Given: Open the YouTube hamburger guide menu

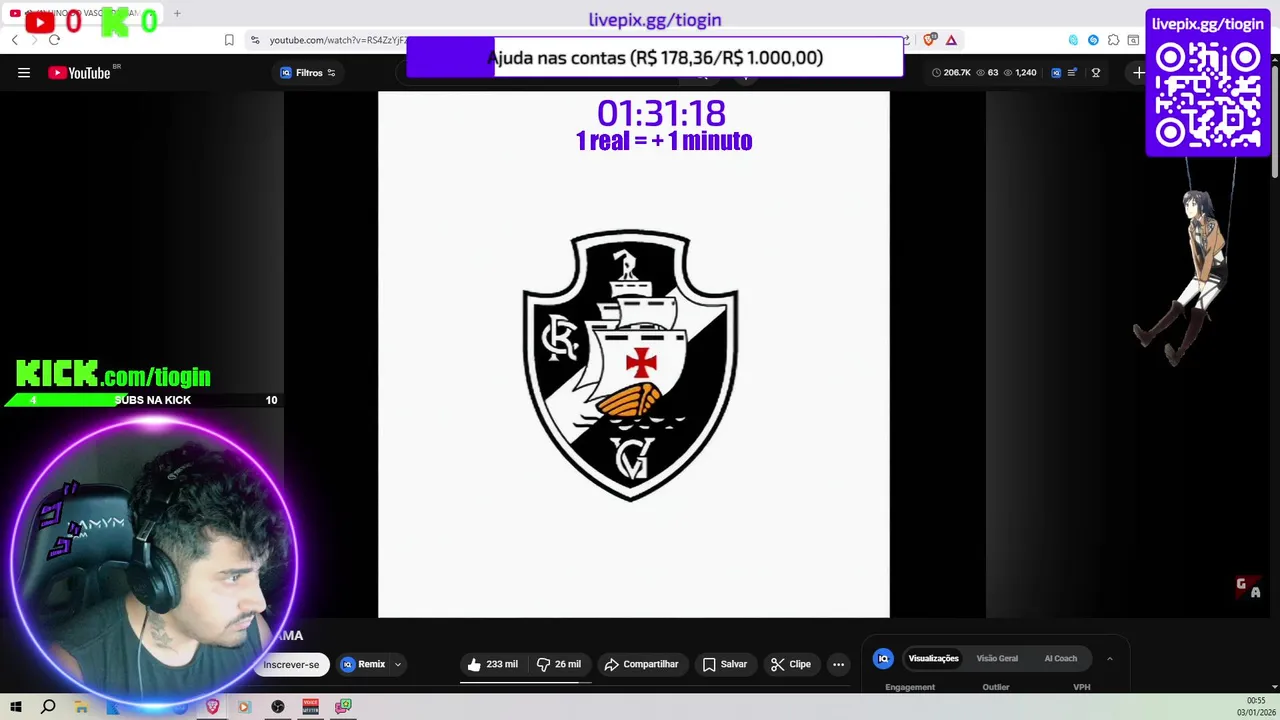Looking at the screenshot, I should [24, 73].
